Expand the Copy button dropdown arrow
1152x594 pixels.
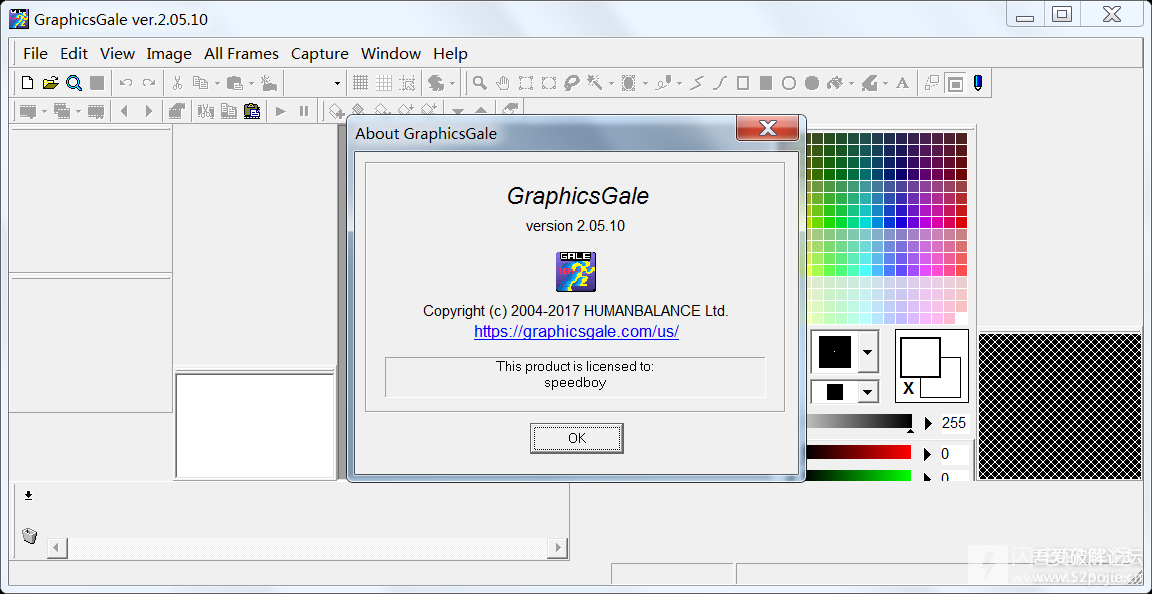click(217, 84)
